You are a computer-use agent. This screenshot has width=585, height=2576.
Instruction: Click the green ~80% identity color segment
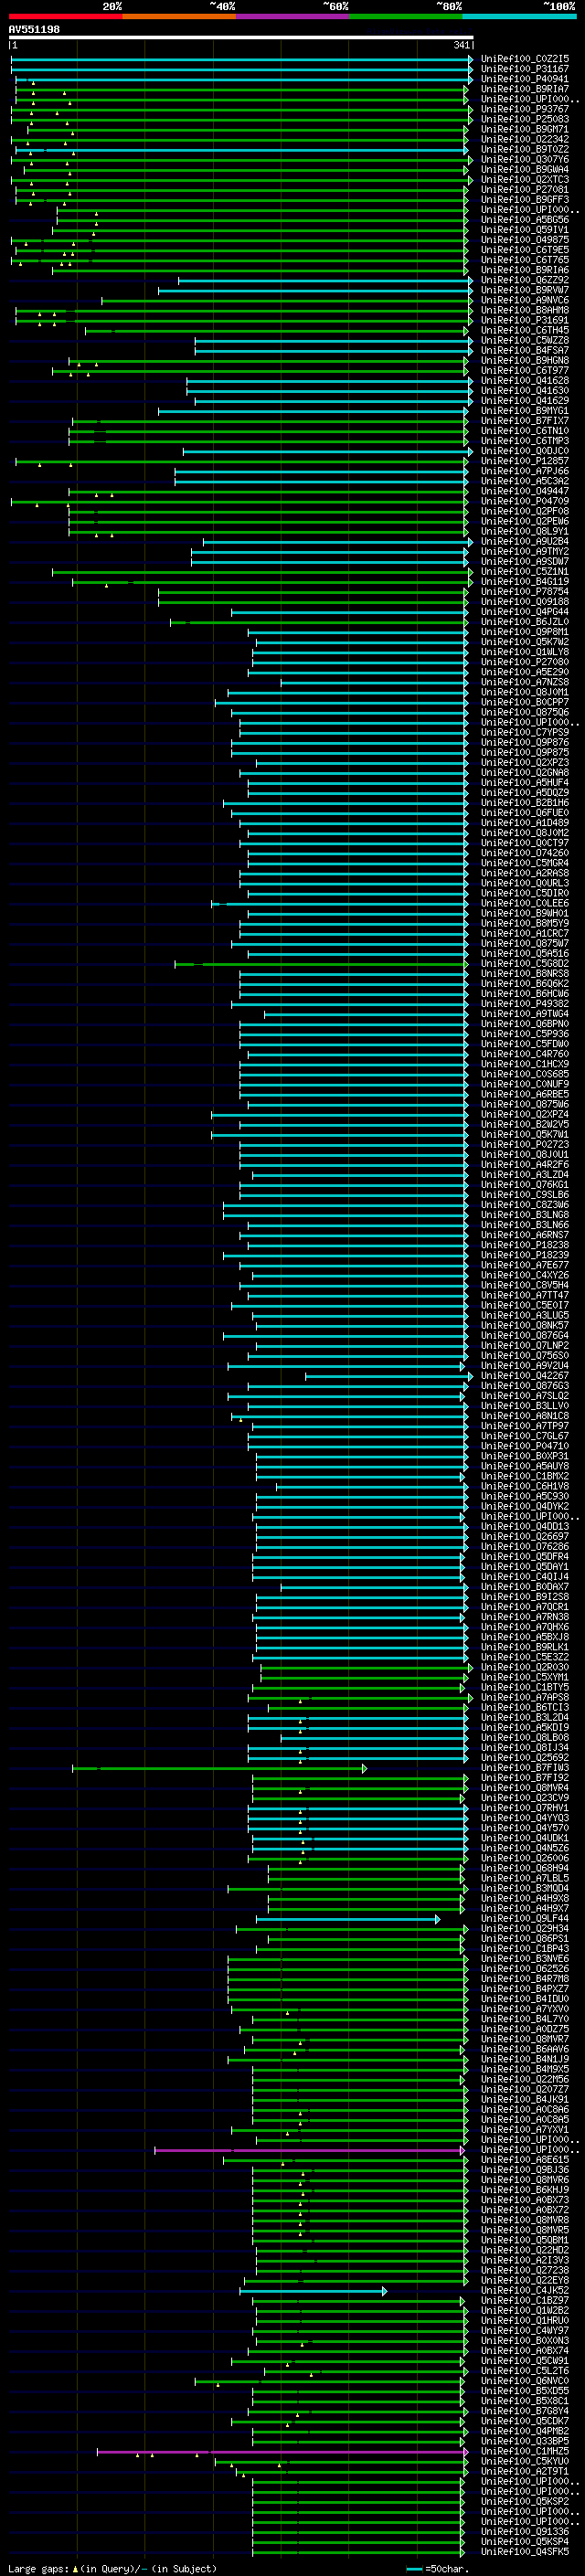(406, 16)
